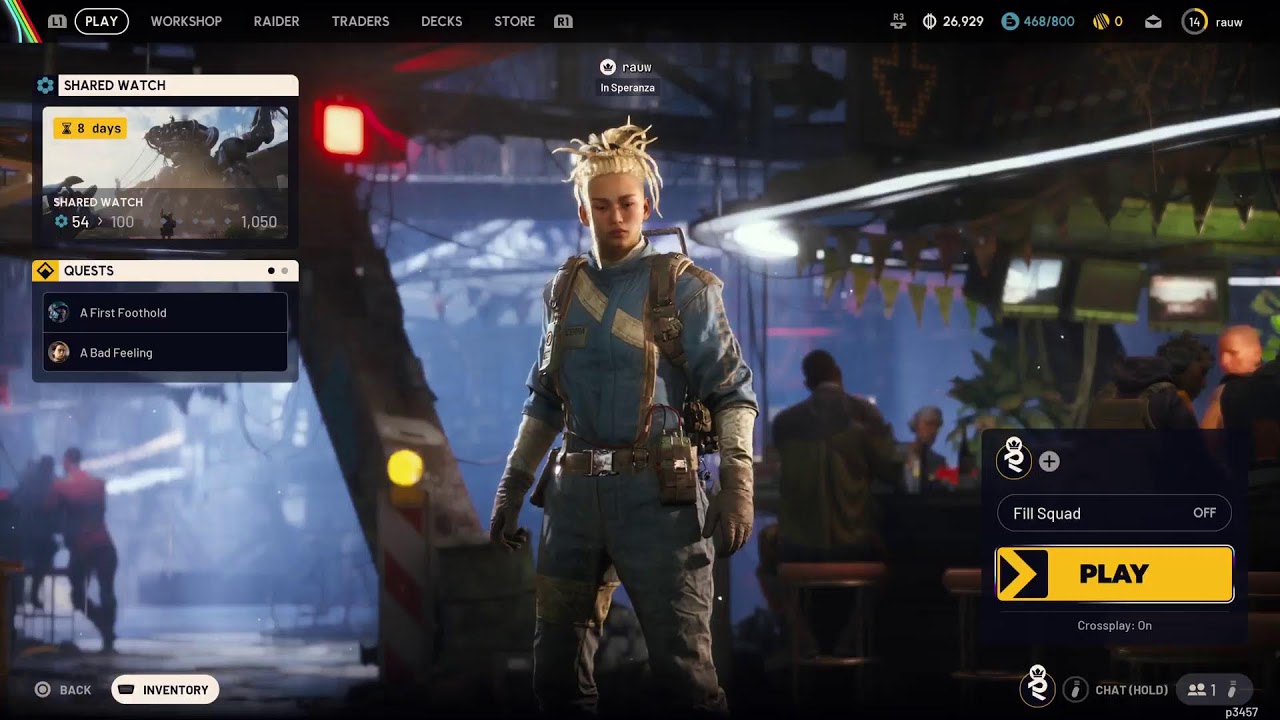Open the A Bad Feeling quest
The width and height of the screenshot is (1280, 720).
pyautogui.click(x=165, y=352)
